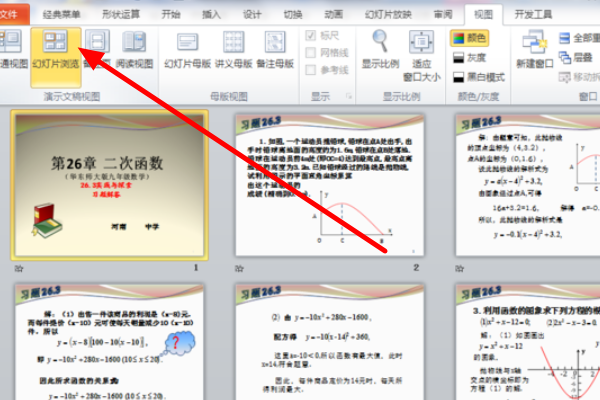
Task: Open 阅读视图 reading view
Action: (x=134, y=50)
